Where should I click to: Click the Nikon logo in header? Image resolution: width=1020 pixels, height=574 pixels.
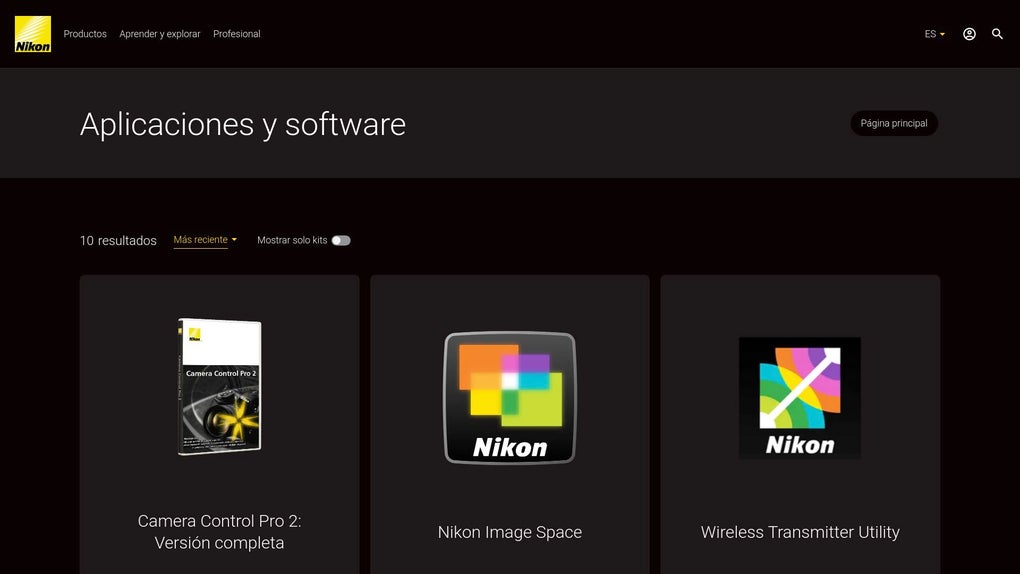pos(33,34)
